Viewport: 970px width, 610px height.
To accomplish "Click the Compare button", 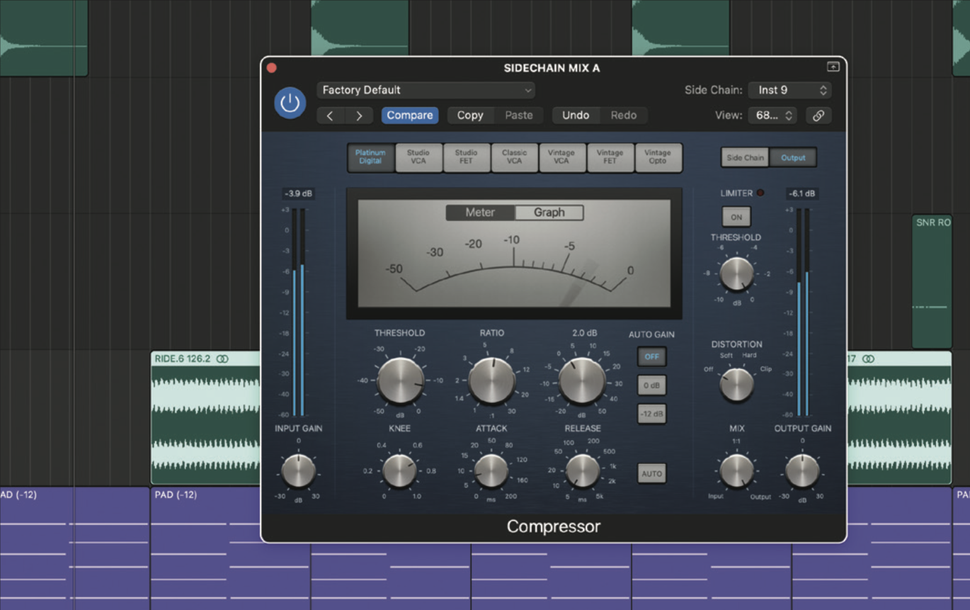I will click(409, 115).
